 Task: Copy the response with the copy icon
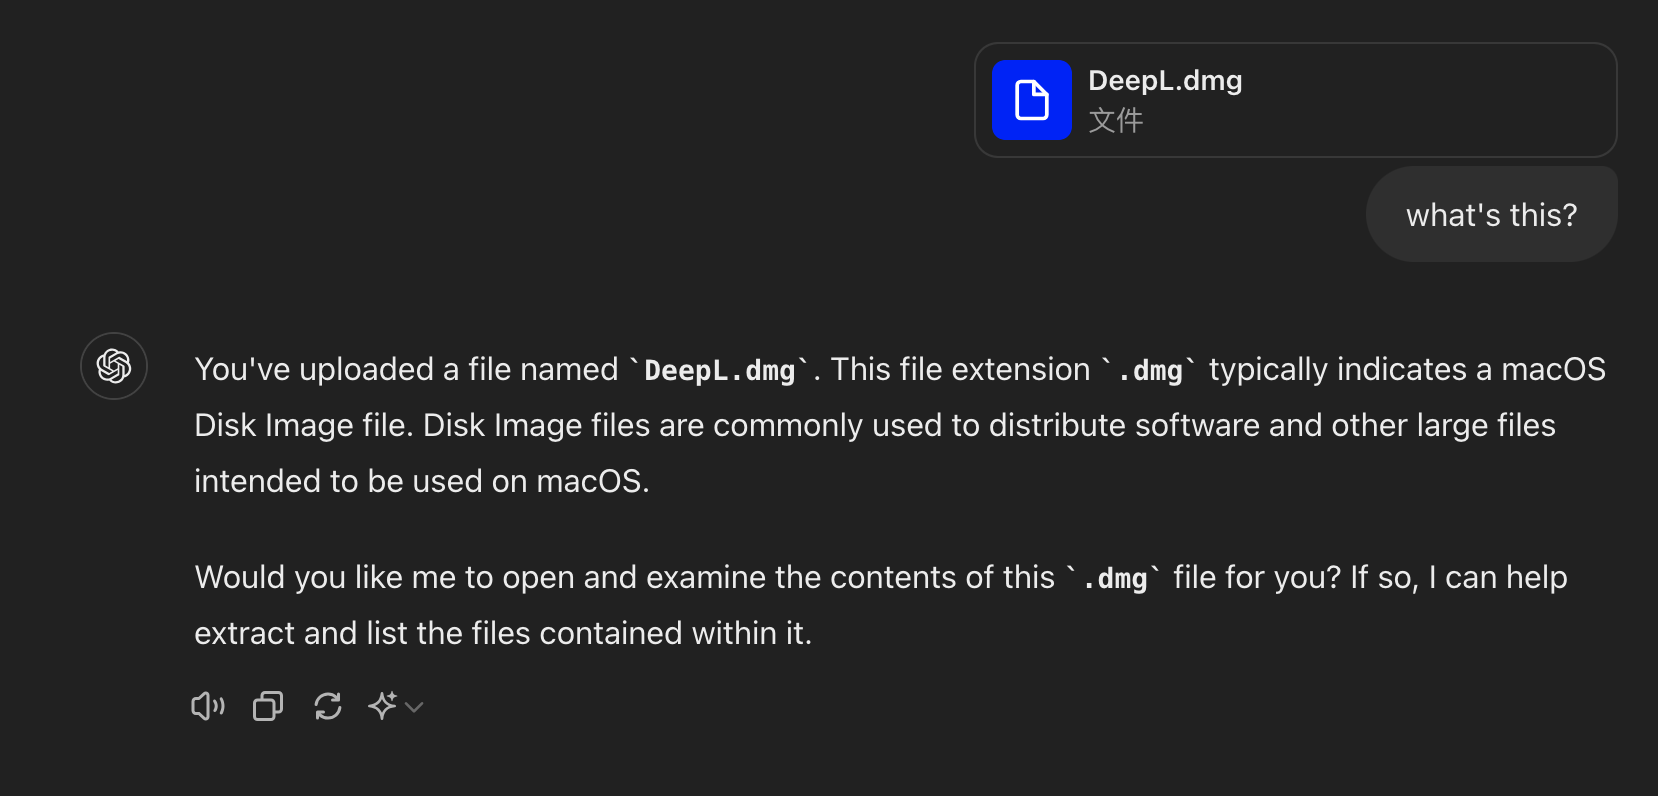tap(268, 707)
